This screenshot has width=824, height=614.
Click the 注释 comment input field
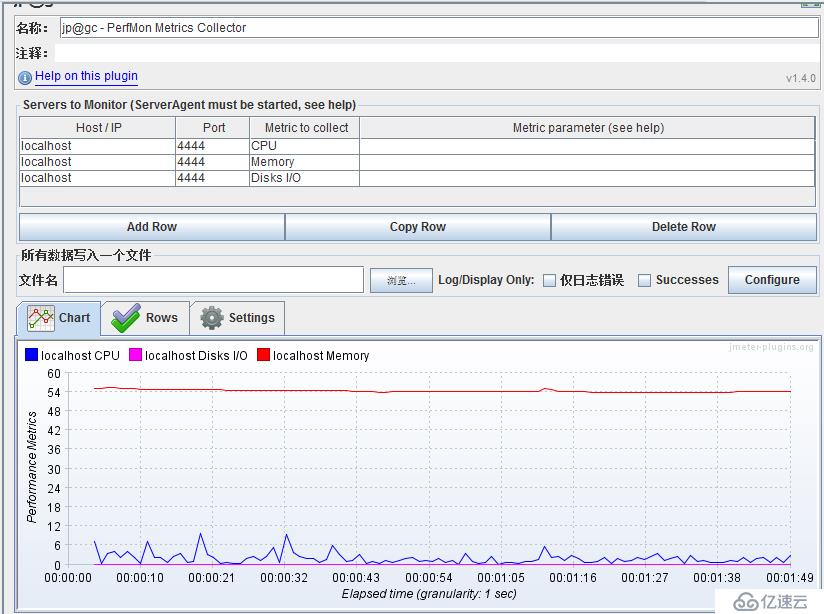click(x=436, y=53)
